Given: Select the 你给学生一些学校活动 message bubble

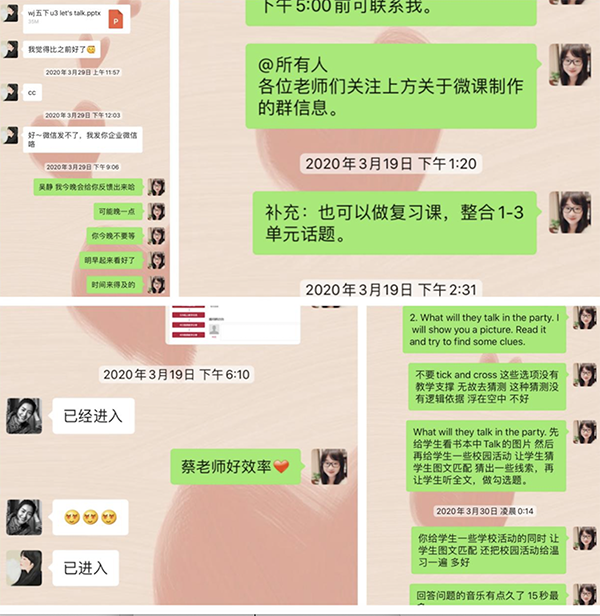Looking at the screenshot, I should coord(489,550).
